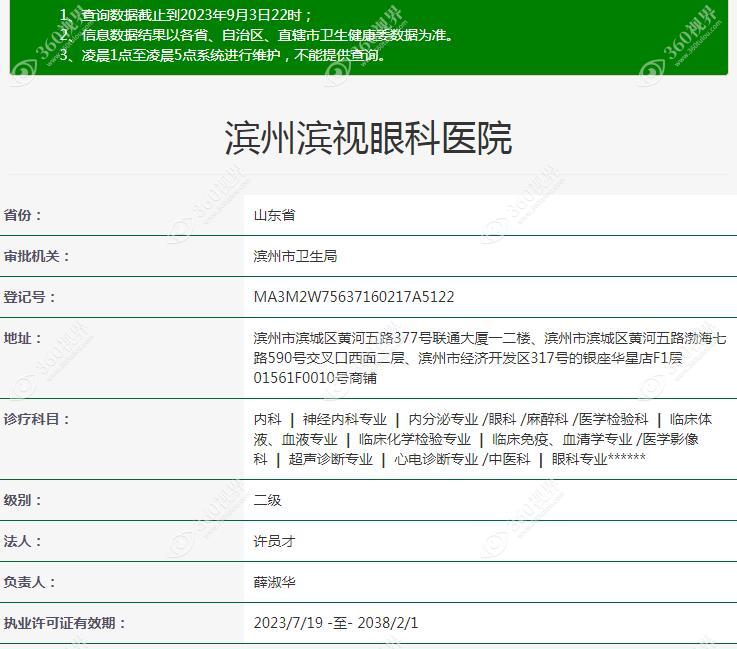
Task: Click the approval authority 滨州市卫生局
Action: pyautogui.click(x=295, y=256)
